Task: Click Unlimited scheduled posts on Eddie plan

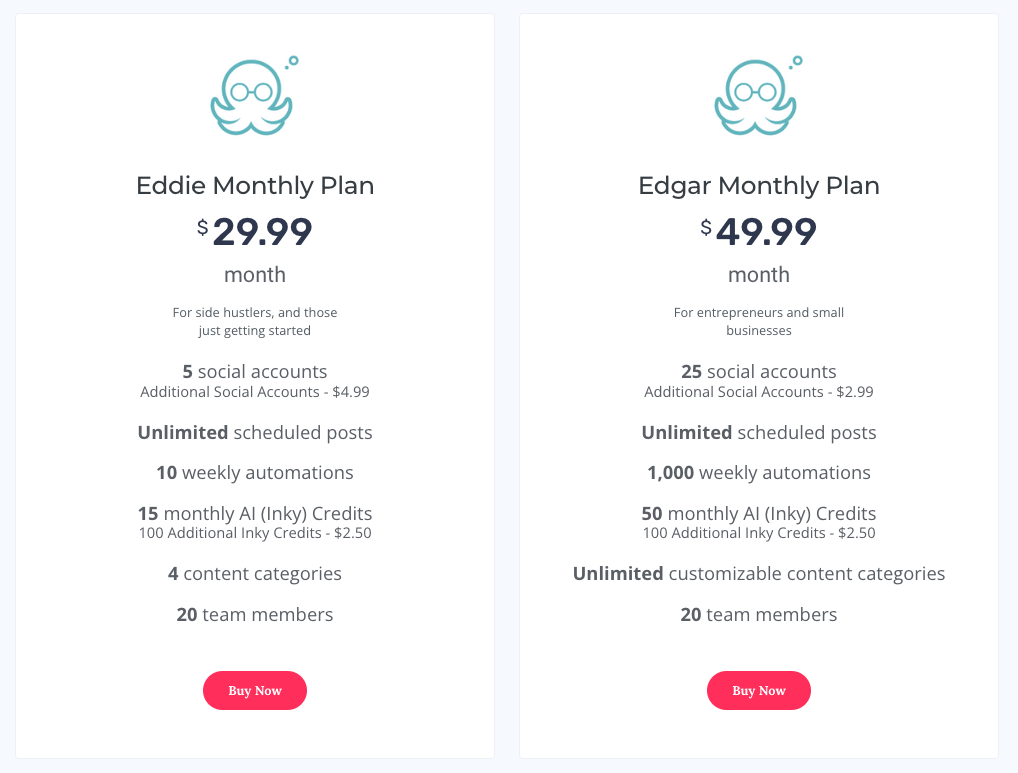Action: point(254,432)
